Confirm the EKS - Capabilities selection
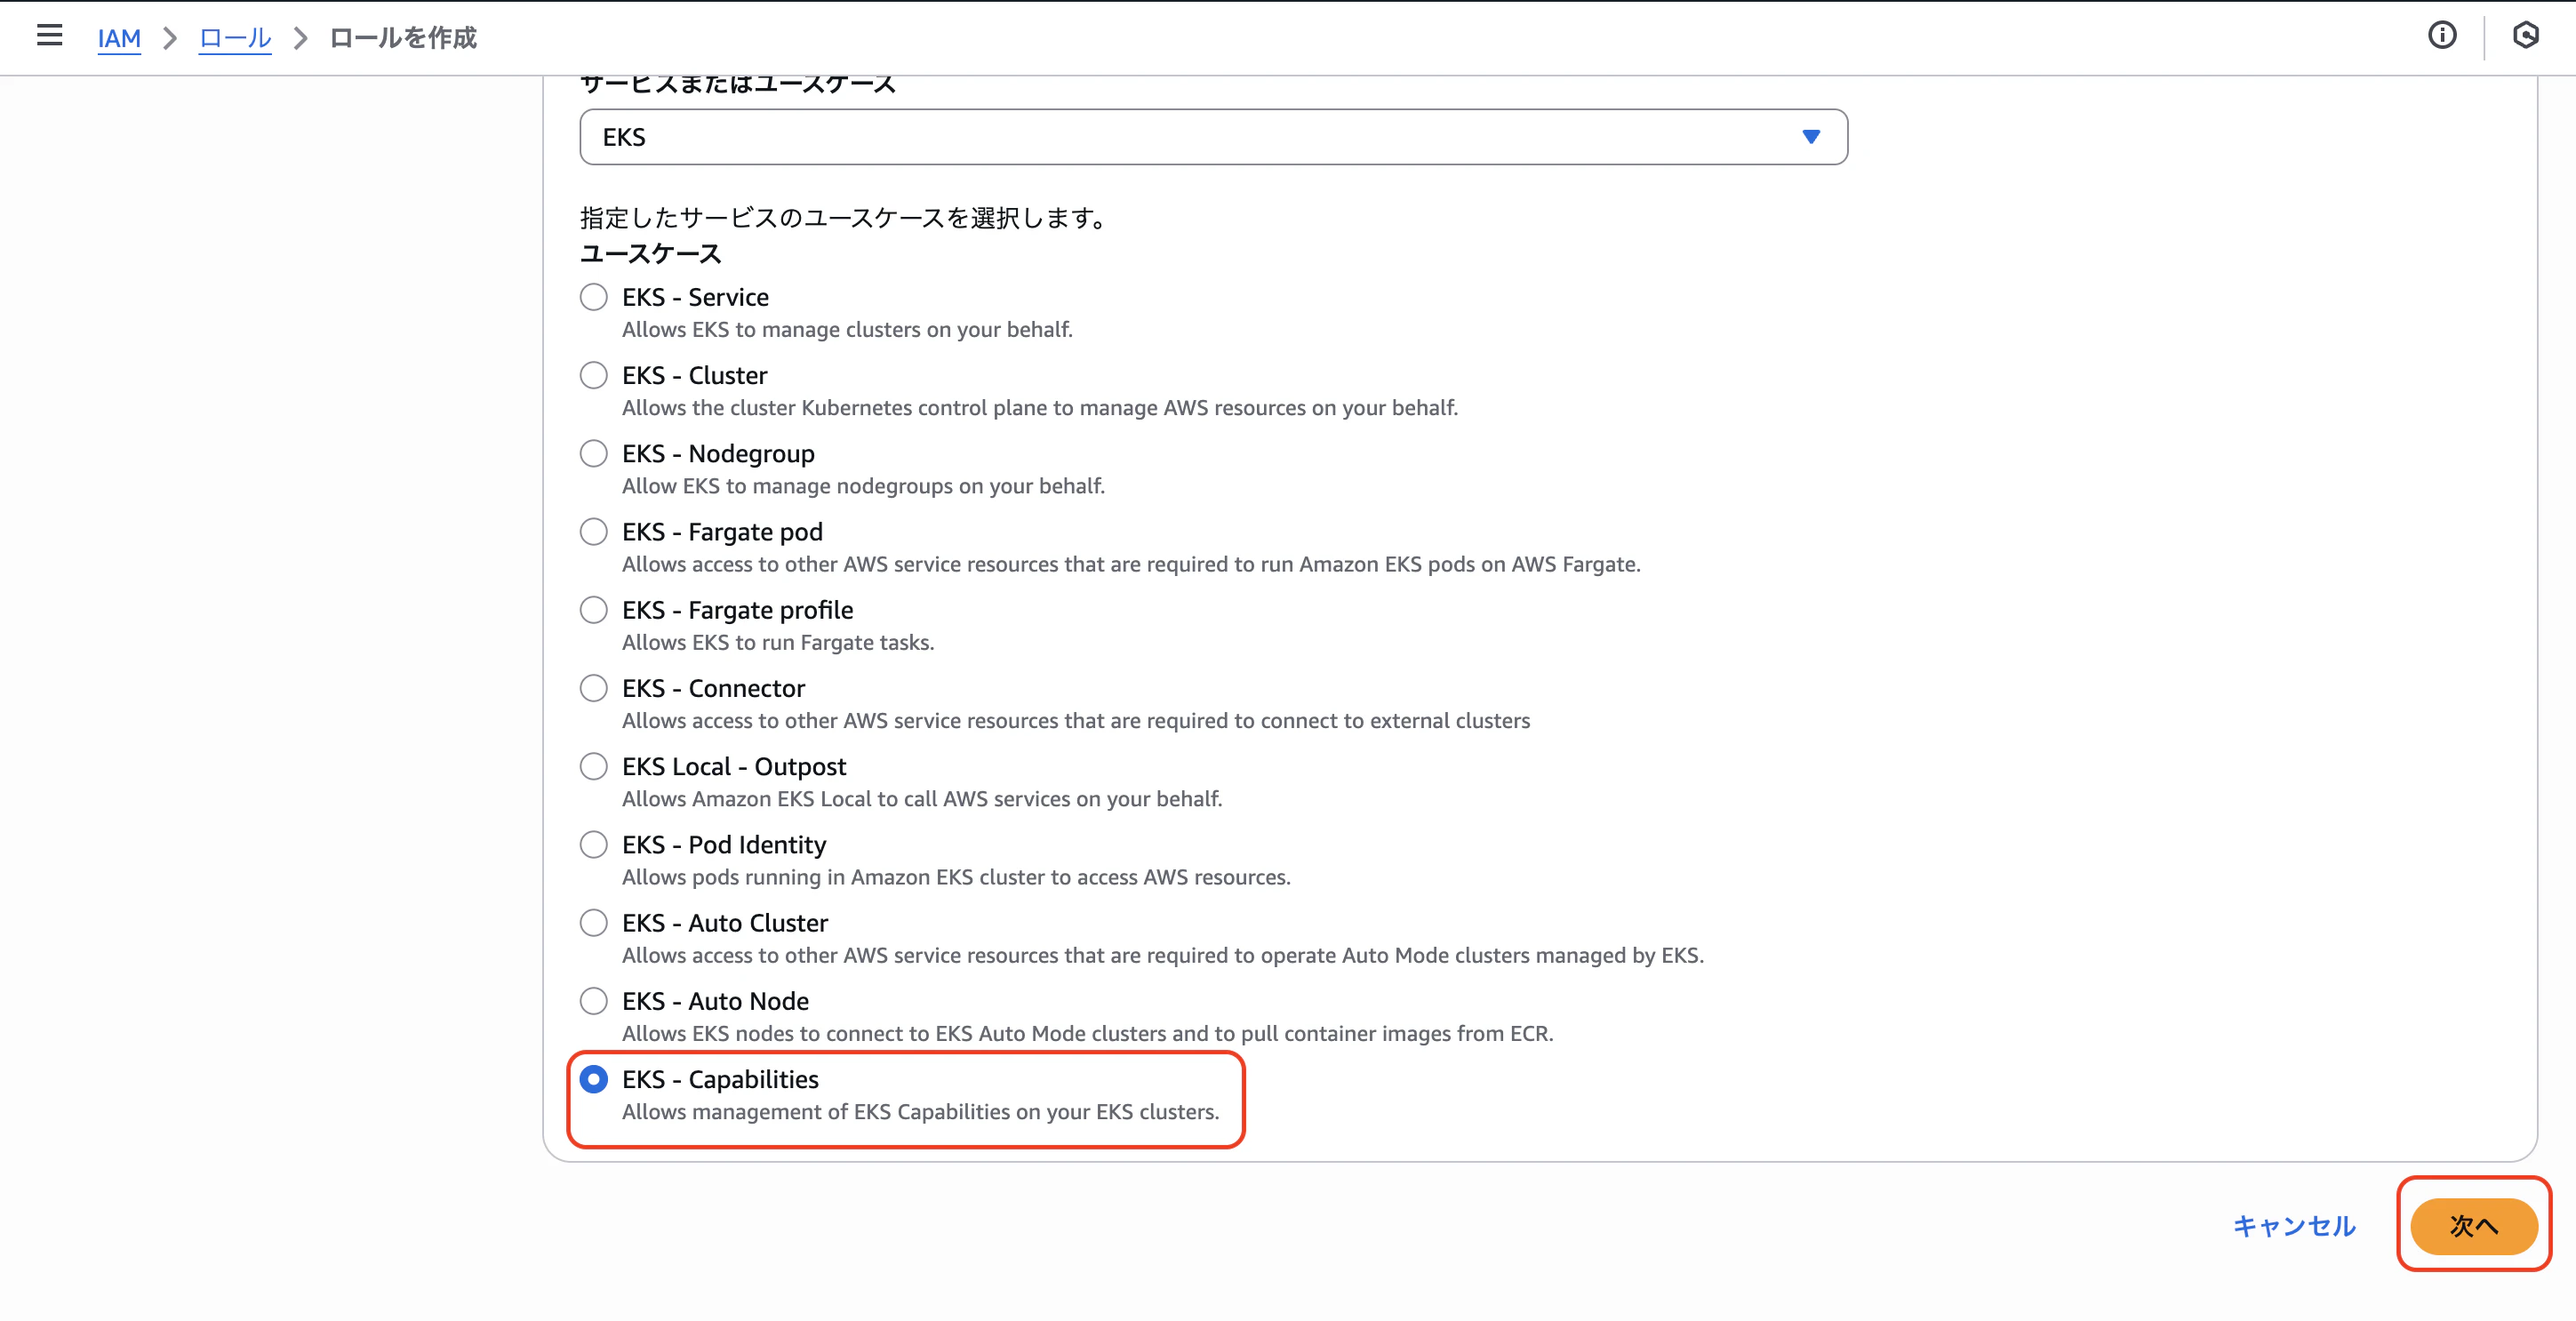Image resolution: width=2576 pixels, height=1321 pixels. coord(596,1079)
